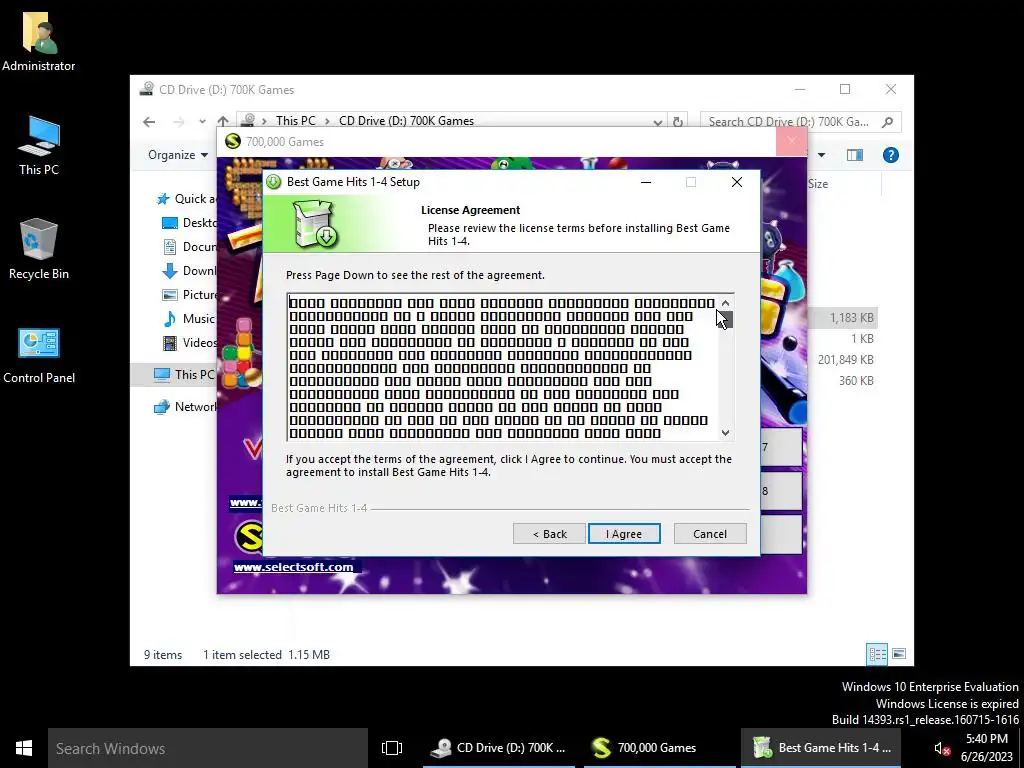Click the license agreement text box
Image resolution: width=1024 pixels, height=768 pixels.
(503, 367)
